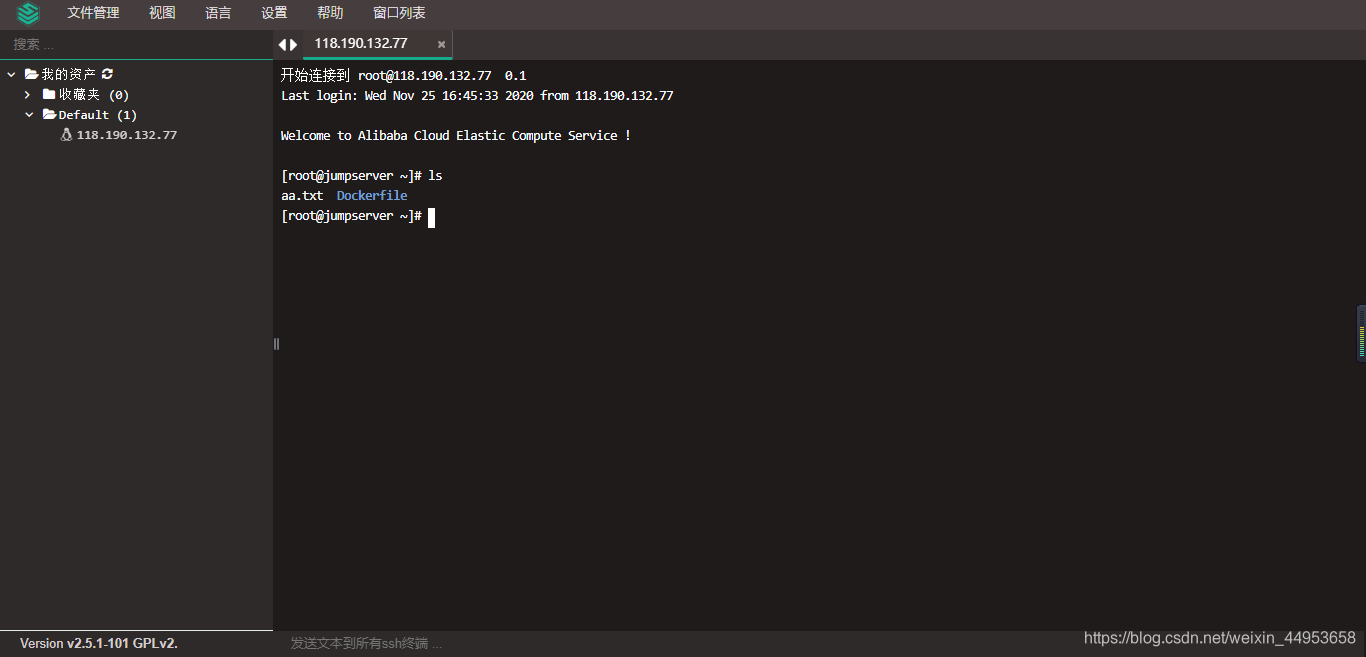Collapse the Default (1) node
1366x657 pixels.
pyautogui.click(x=29, y=115)
